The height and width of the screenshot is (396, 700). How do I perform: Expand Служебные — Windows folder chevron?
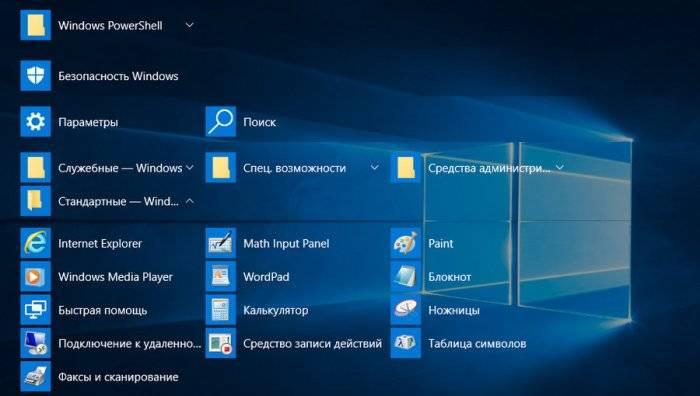[190, 168]
